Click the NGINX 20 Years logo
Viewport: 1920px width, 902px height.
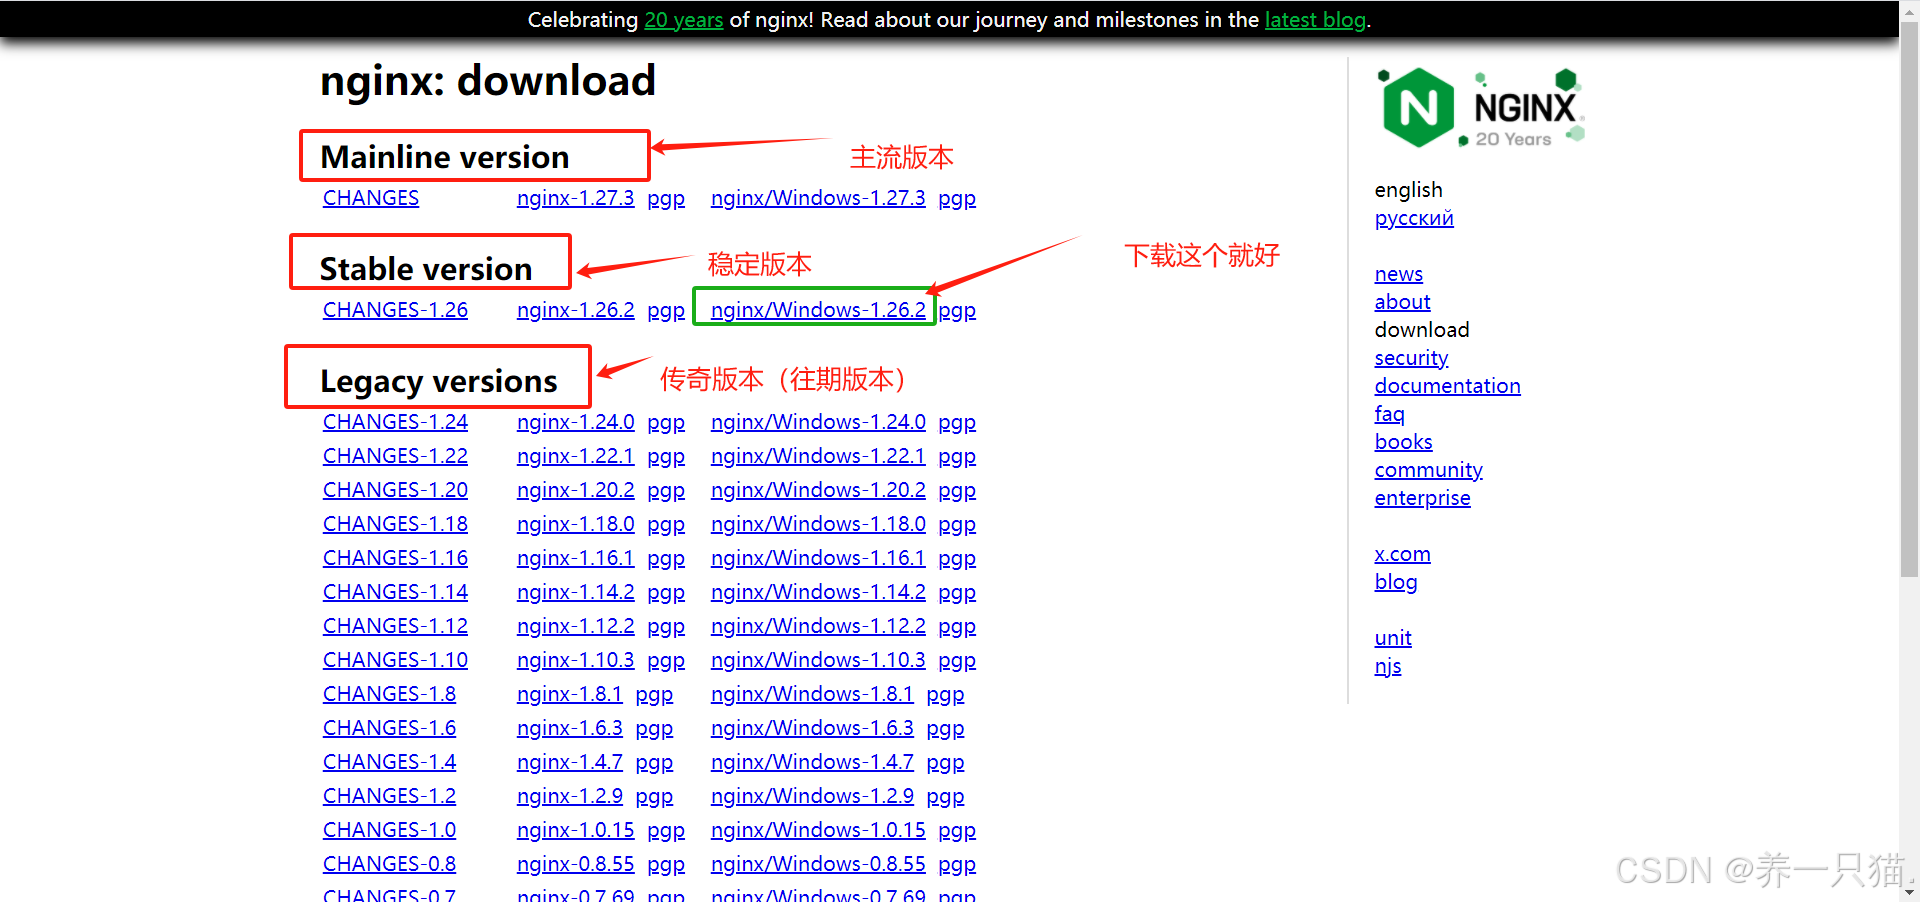coord(1481,108)
